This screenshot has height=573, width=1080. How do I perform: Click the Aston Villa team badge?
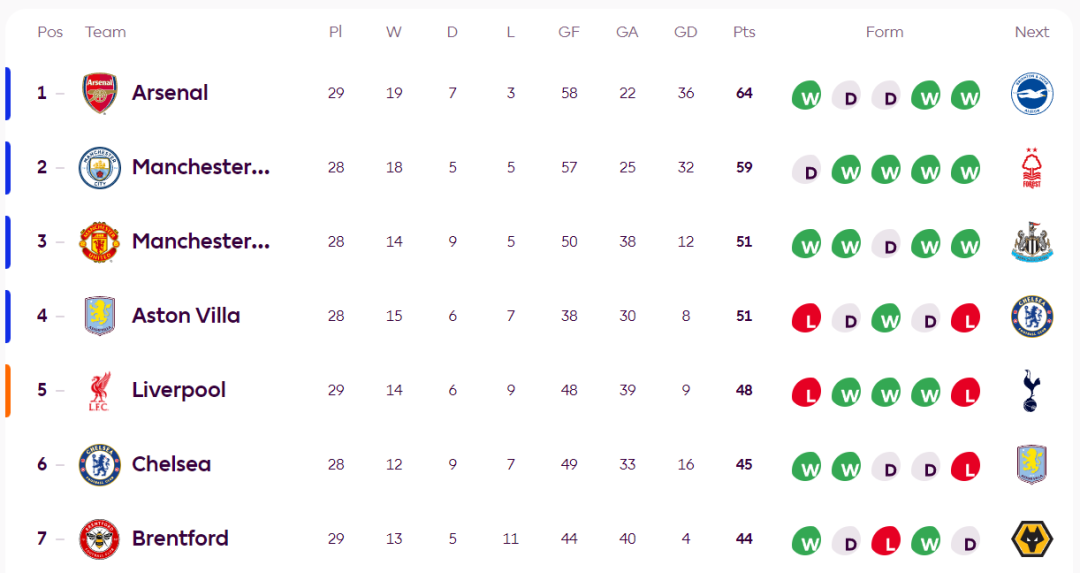click(x=100, y=316)
